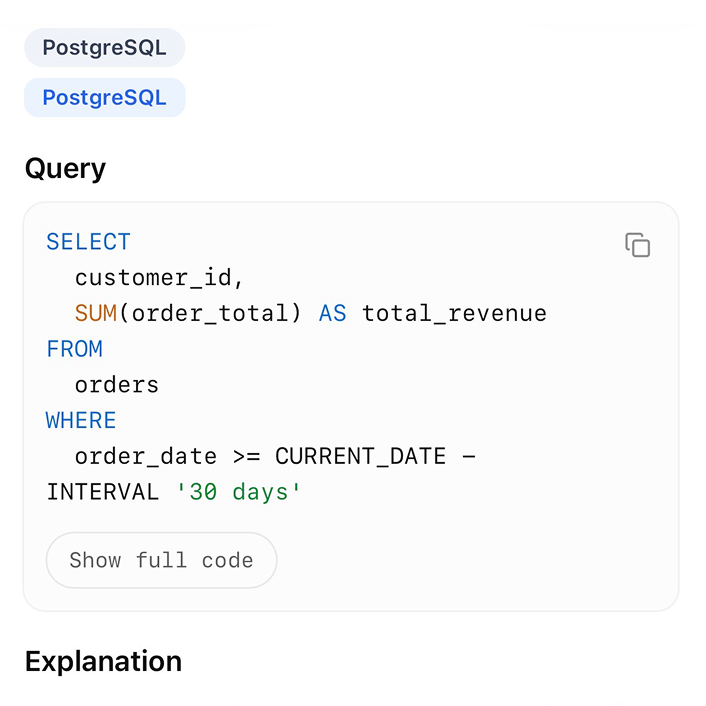The image size is (706, 706).
Task: Click customer_id in the query code
Action: (159, 278)
